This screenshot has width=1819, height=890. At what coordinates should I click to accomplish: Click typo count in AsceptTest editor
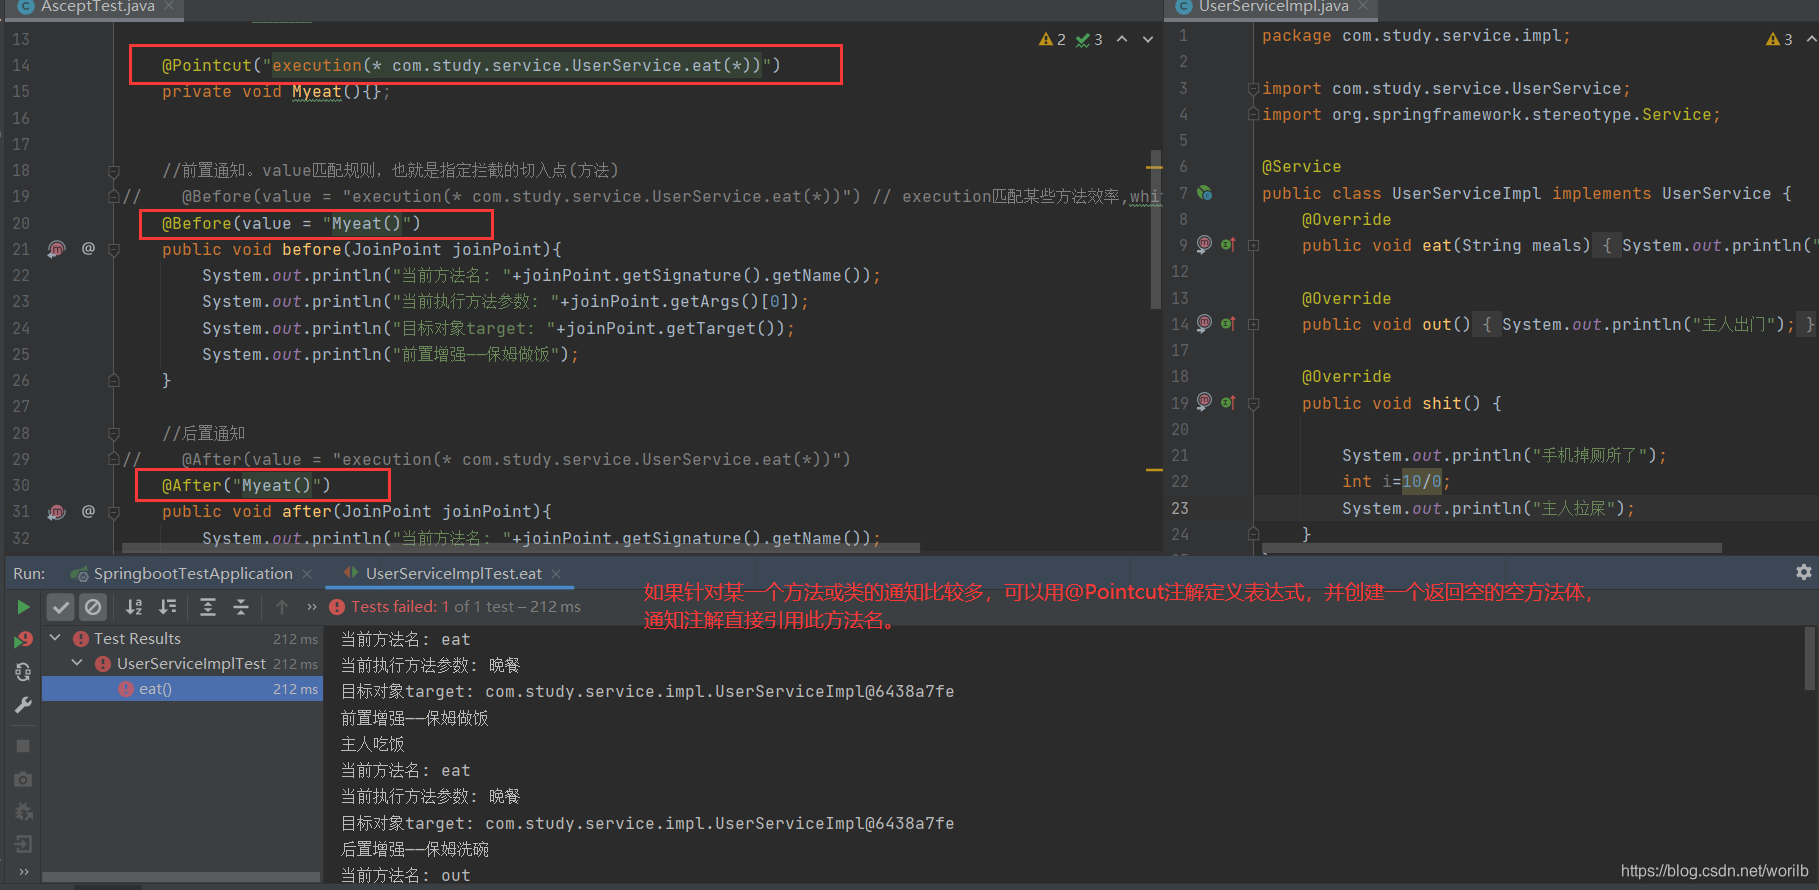(x=1089, y=39)
